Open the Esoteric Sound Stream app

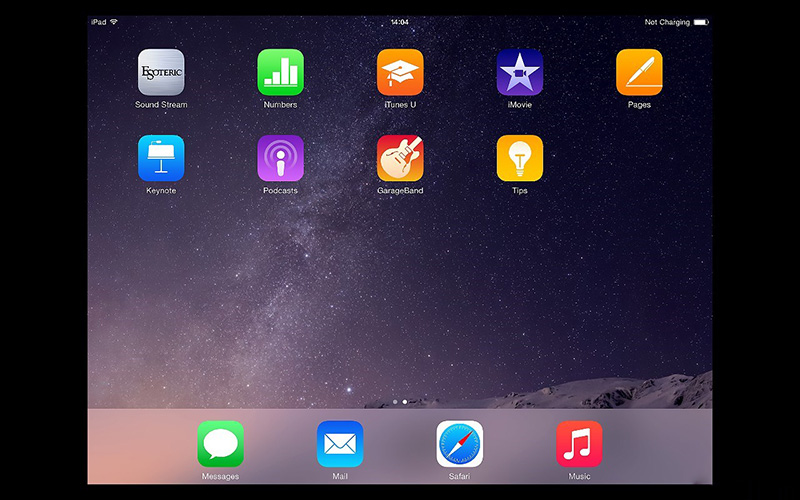[161, 72]
